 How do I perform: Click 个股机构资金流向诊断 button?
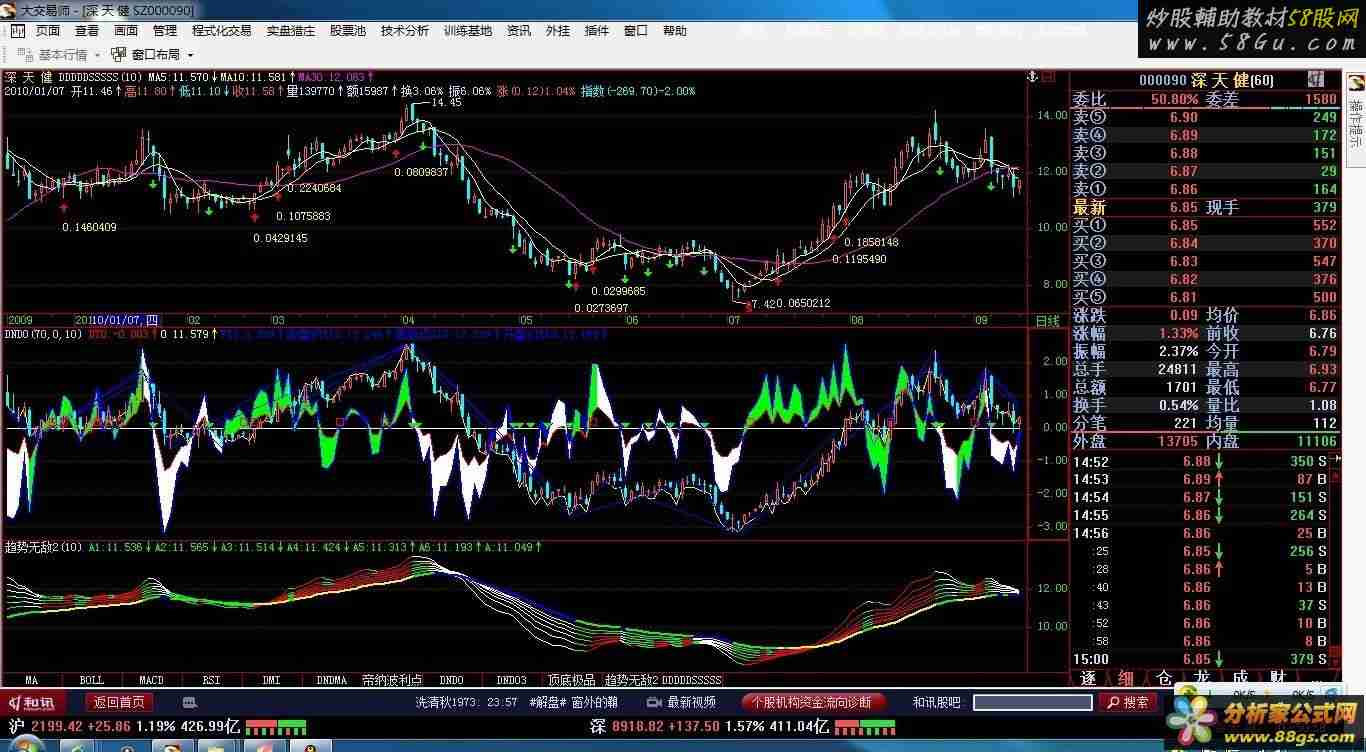pyautogui.click(x=813, y=702)
